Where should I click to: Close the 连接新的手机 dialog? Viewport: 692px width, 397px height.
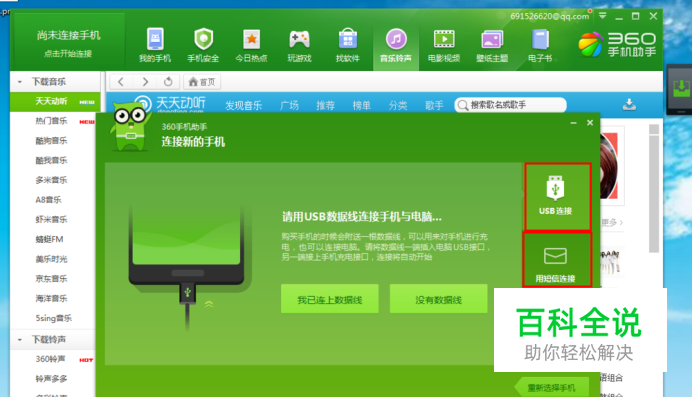(590, 123)
